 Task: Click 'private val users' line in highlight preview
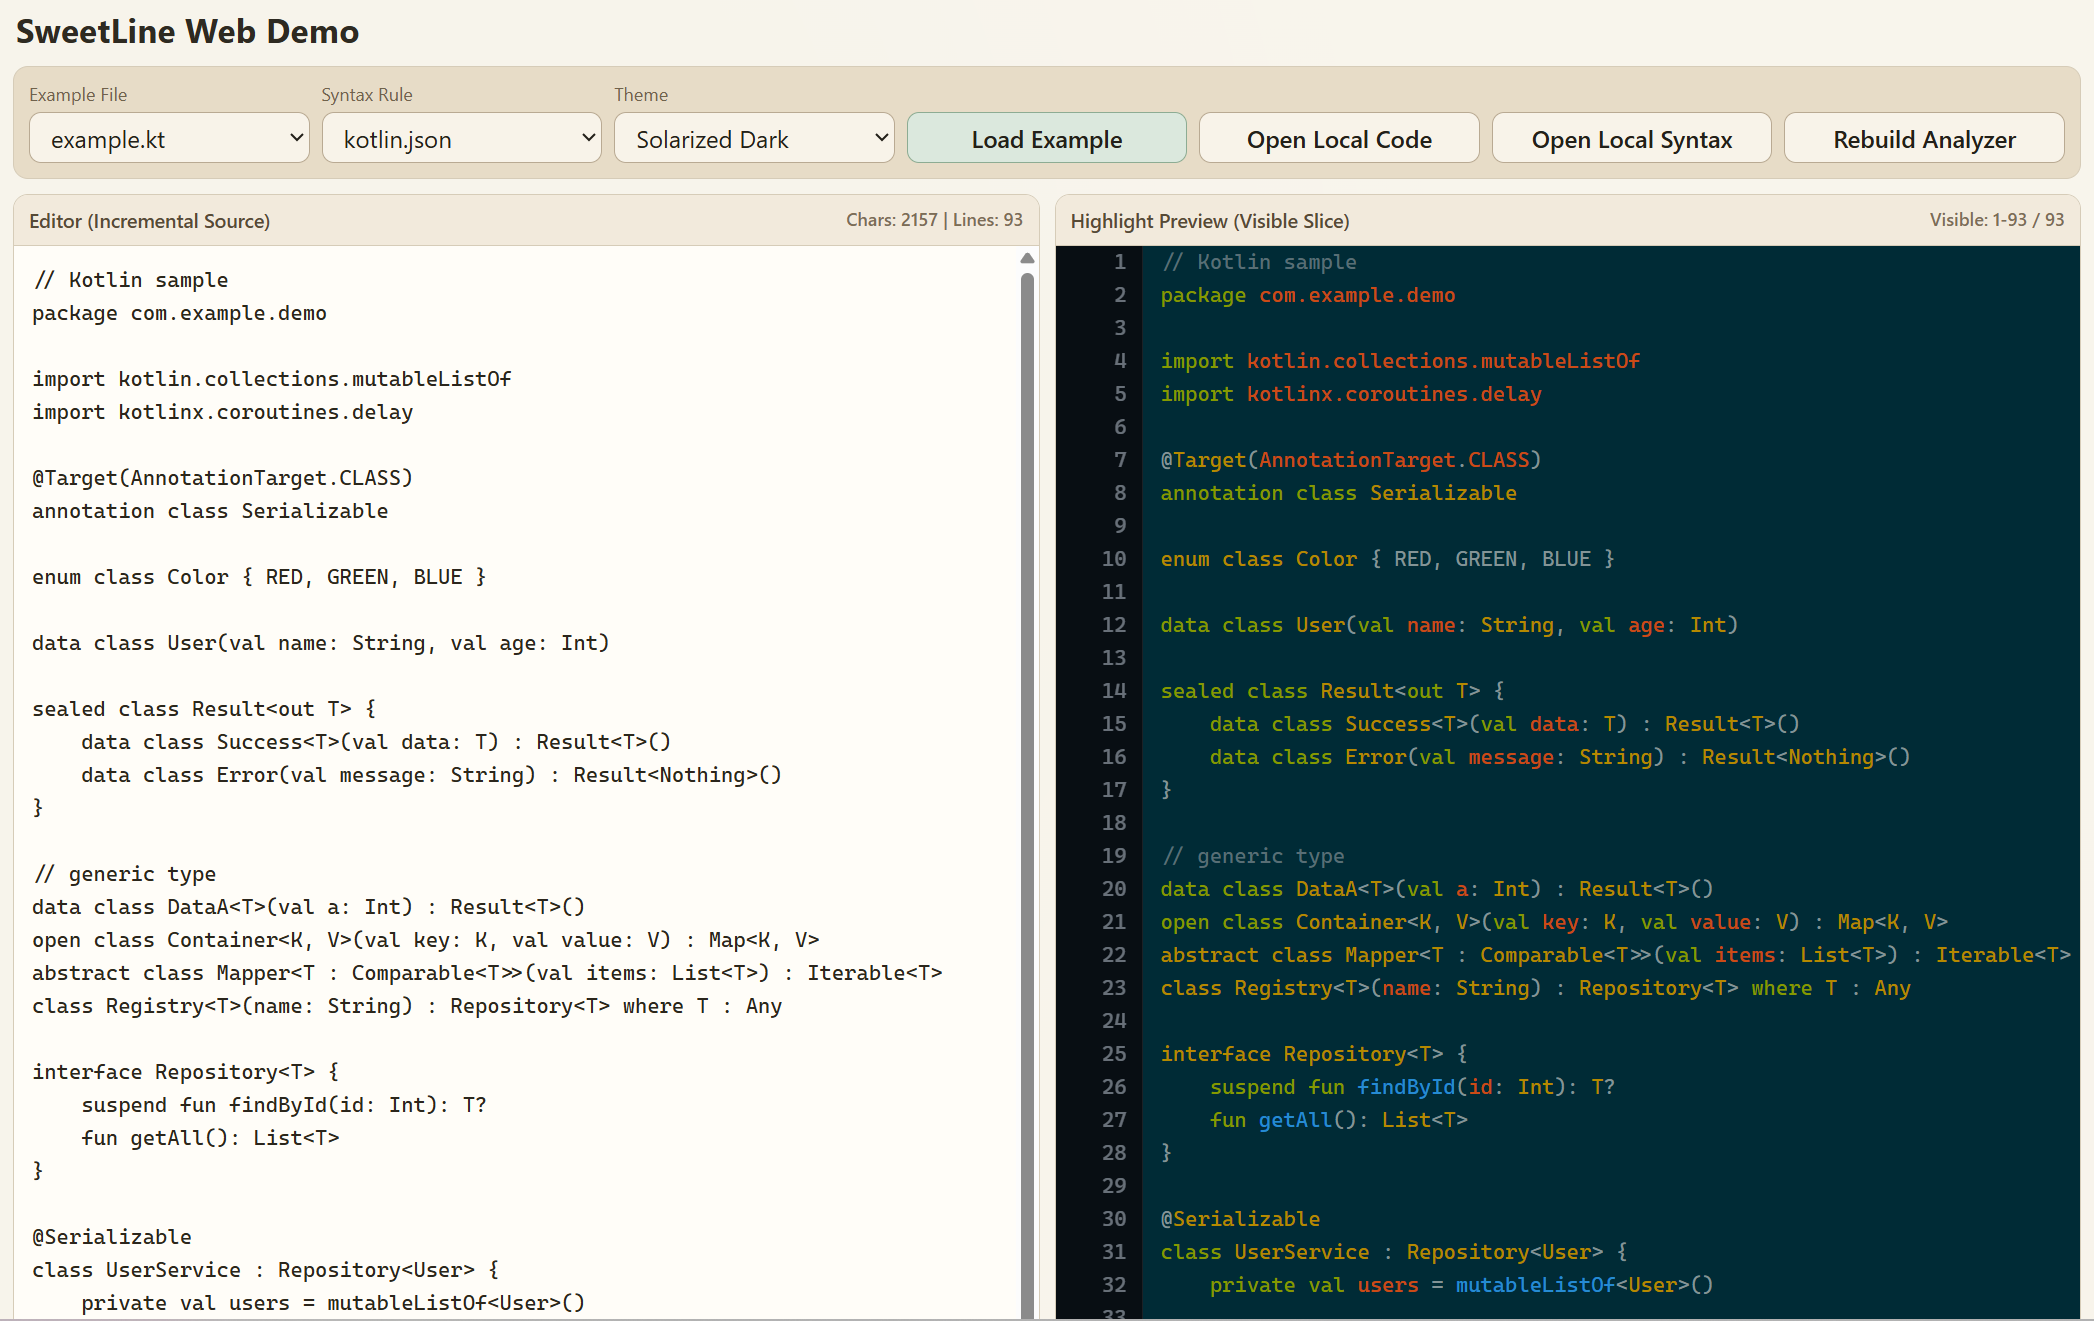(x=1462, y=1285)
